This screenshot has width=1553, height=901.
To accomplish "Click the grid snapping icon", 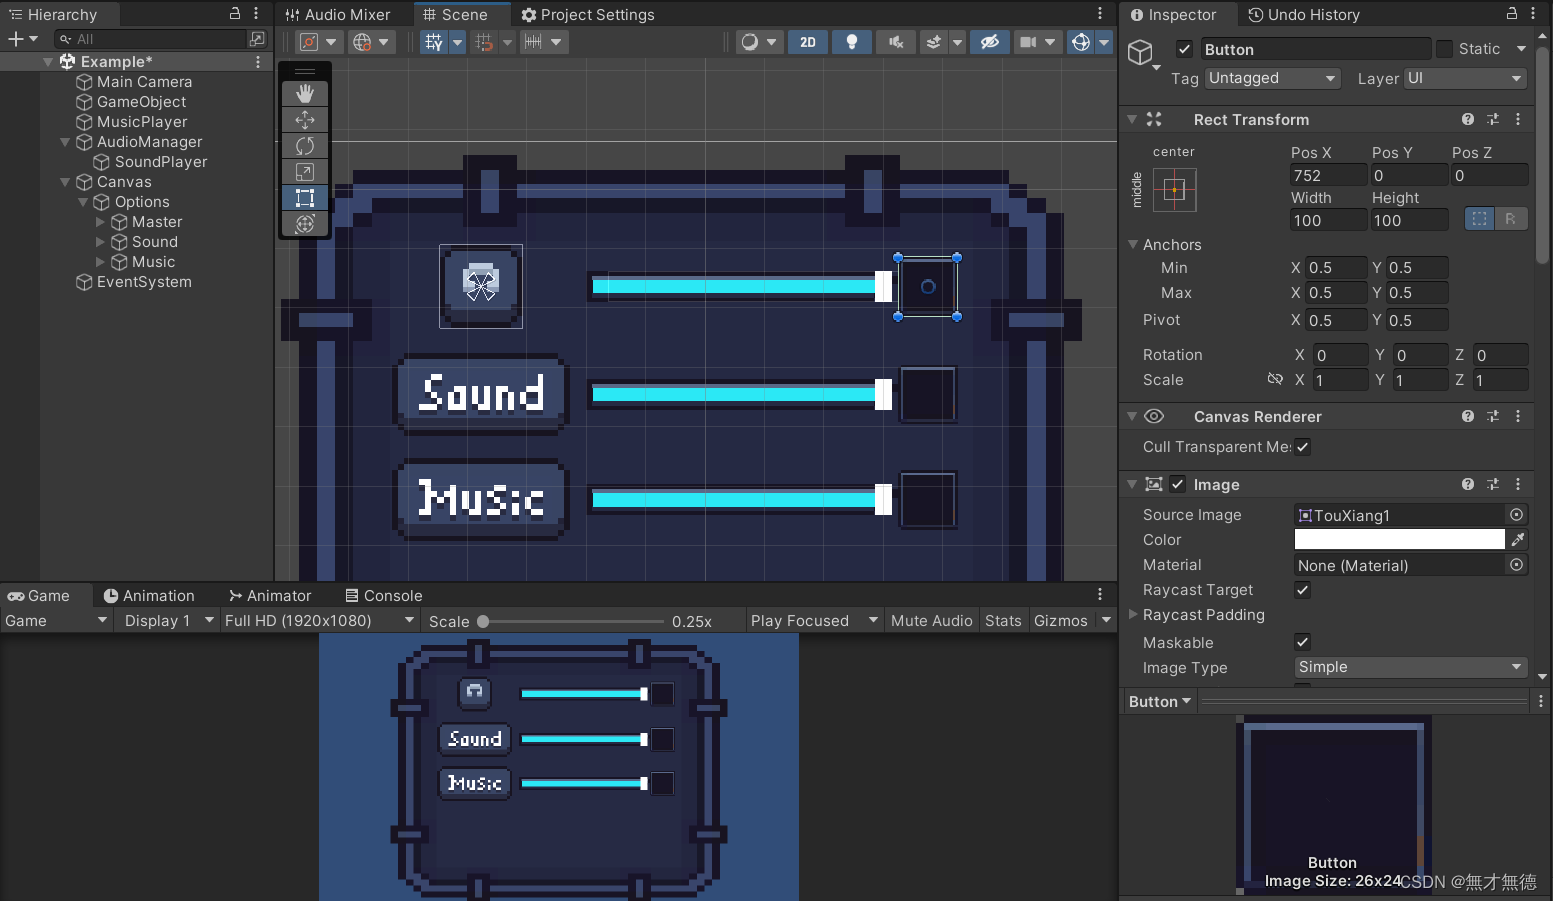I will (433, 42).
